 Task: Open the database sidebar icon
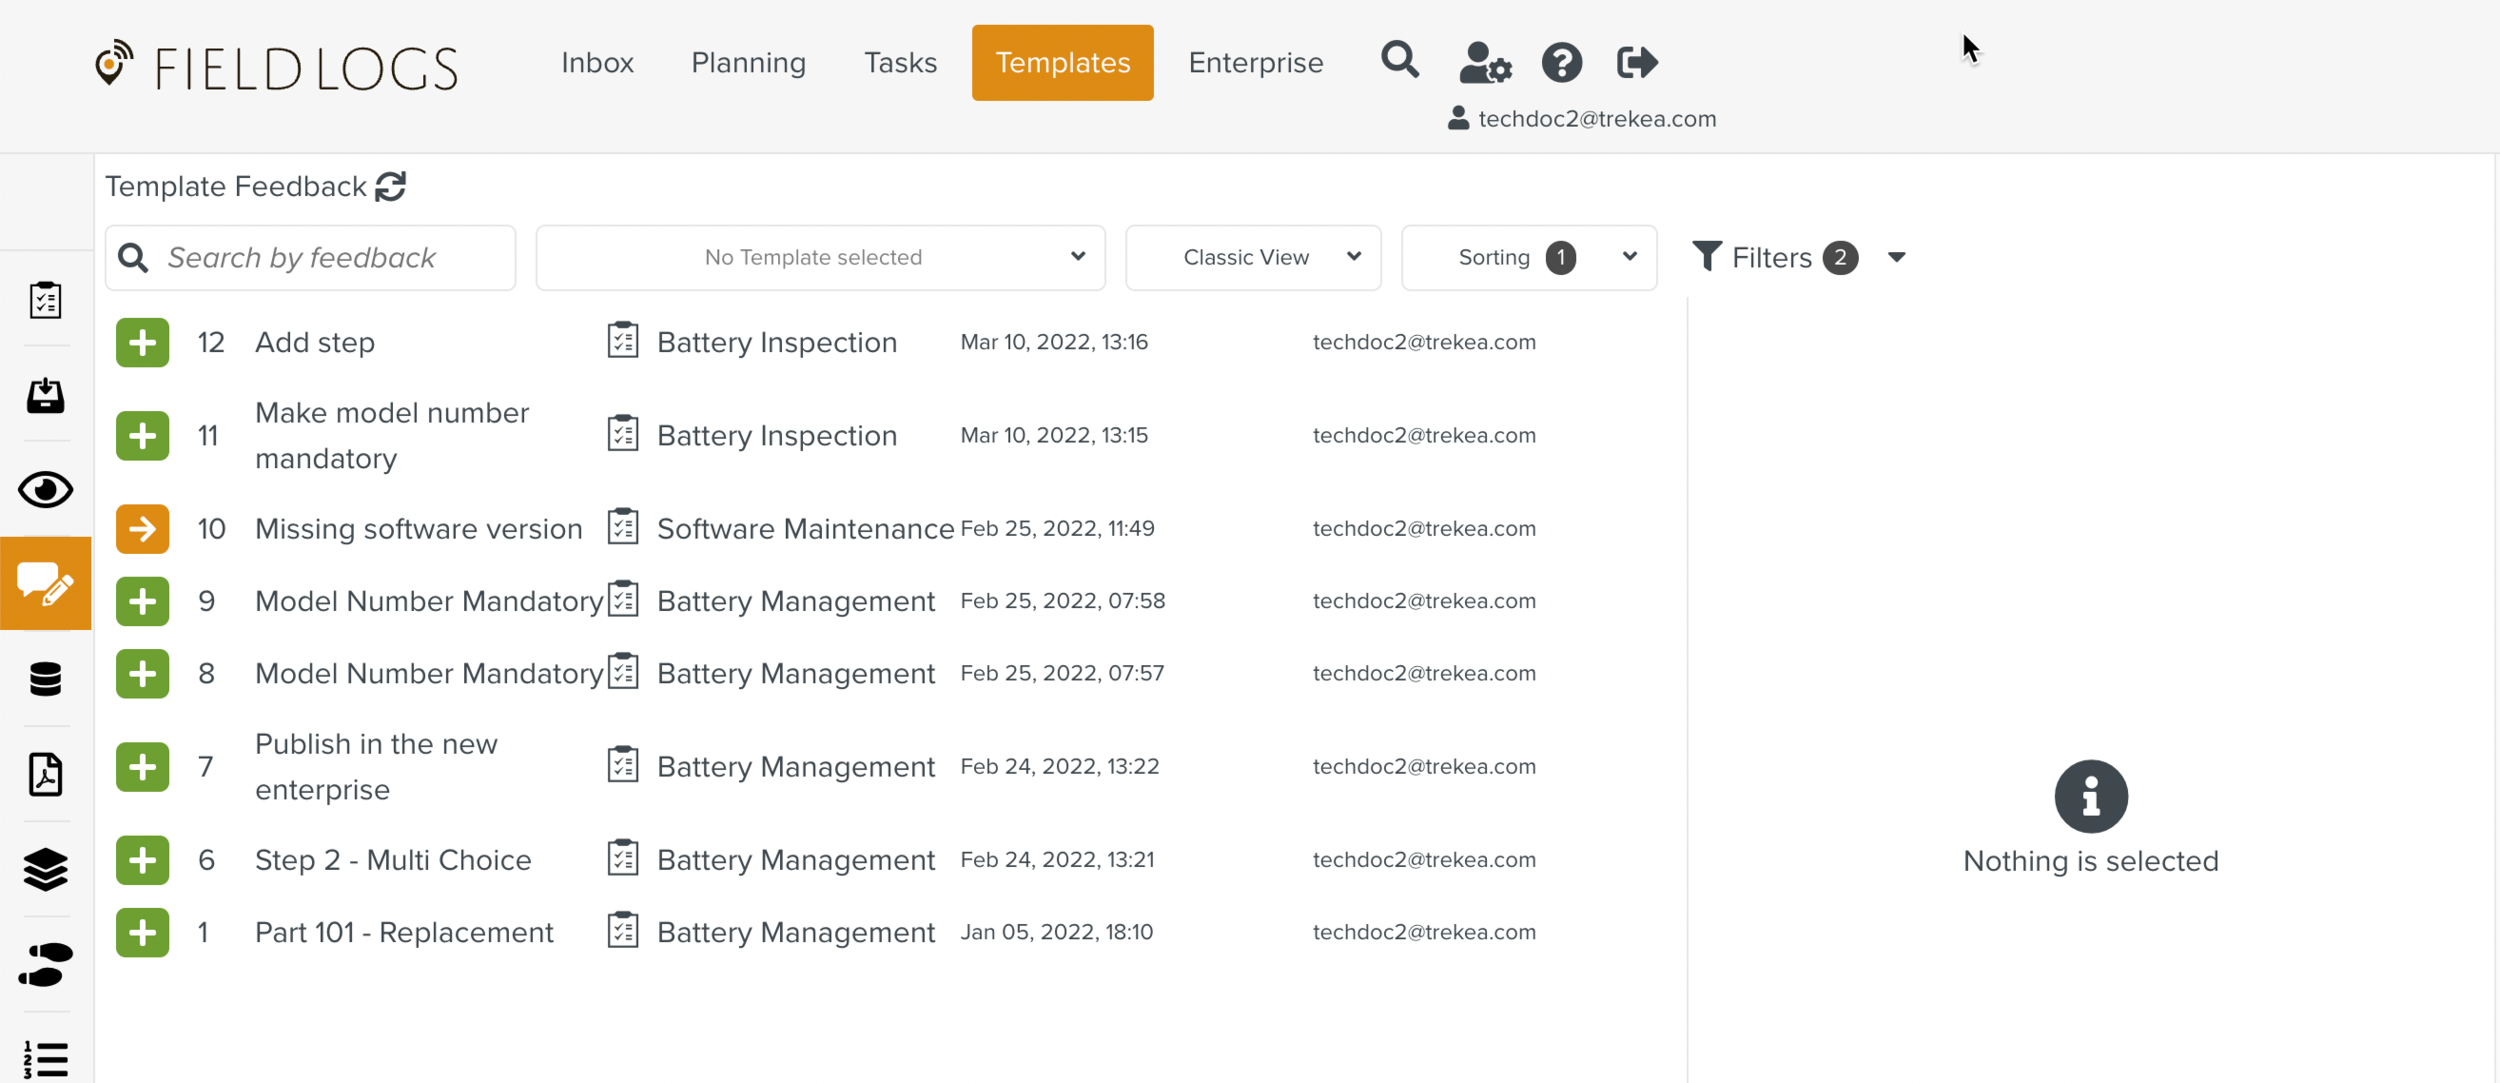[45, 679]
